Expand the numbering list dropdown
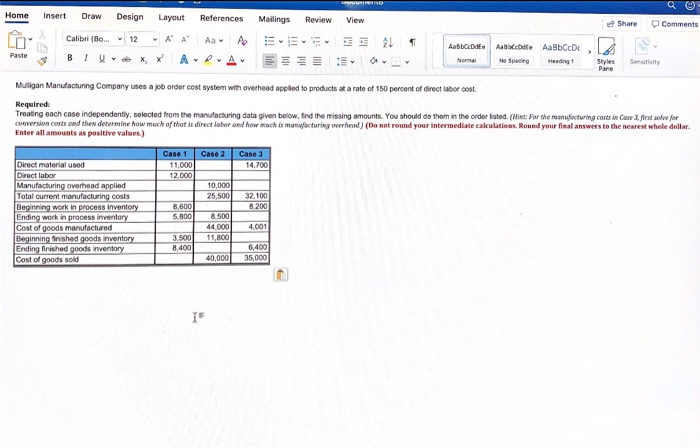Screen dimensions: 700x448 tap(304, 42)
